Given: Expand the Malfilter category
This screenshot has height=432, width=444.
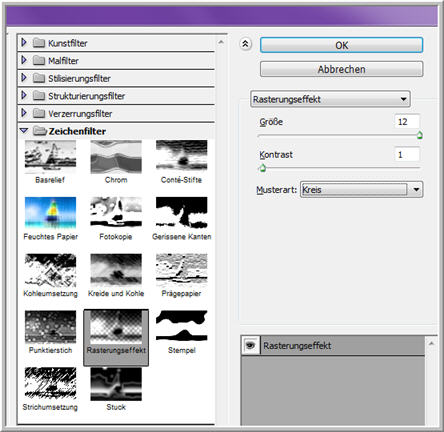Looking at the screenshot, I should point(24,60).
